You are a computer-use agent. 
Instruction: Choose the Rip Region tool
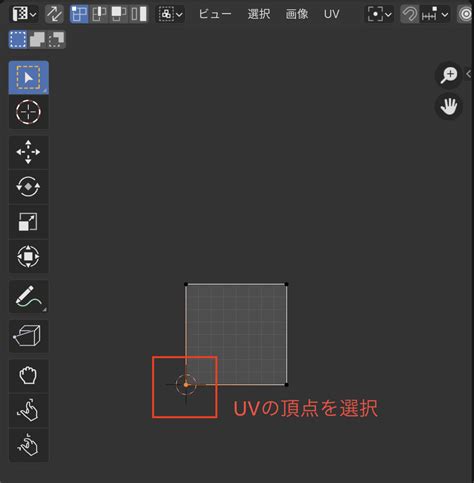pyautogui.click(x=28, y=336)
